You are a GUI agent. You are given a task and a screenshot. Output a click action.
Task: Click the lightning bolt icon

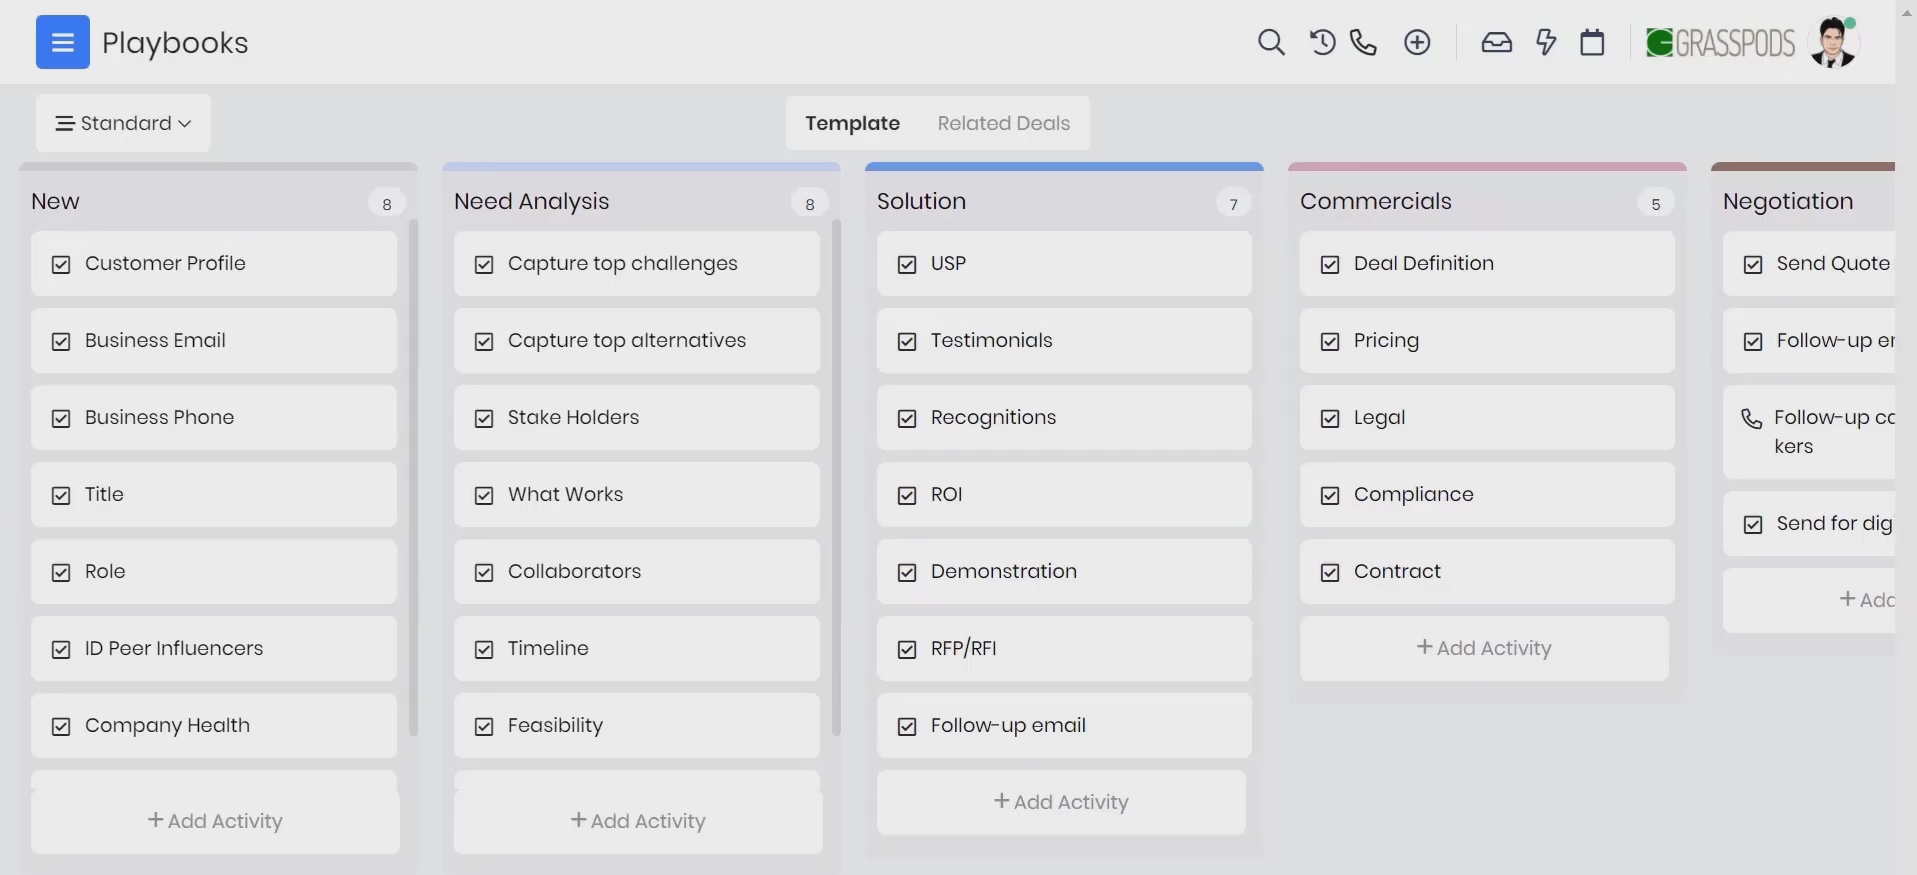click(1546, 42)
